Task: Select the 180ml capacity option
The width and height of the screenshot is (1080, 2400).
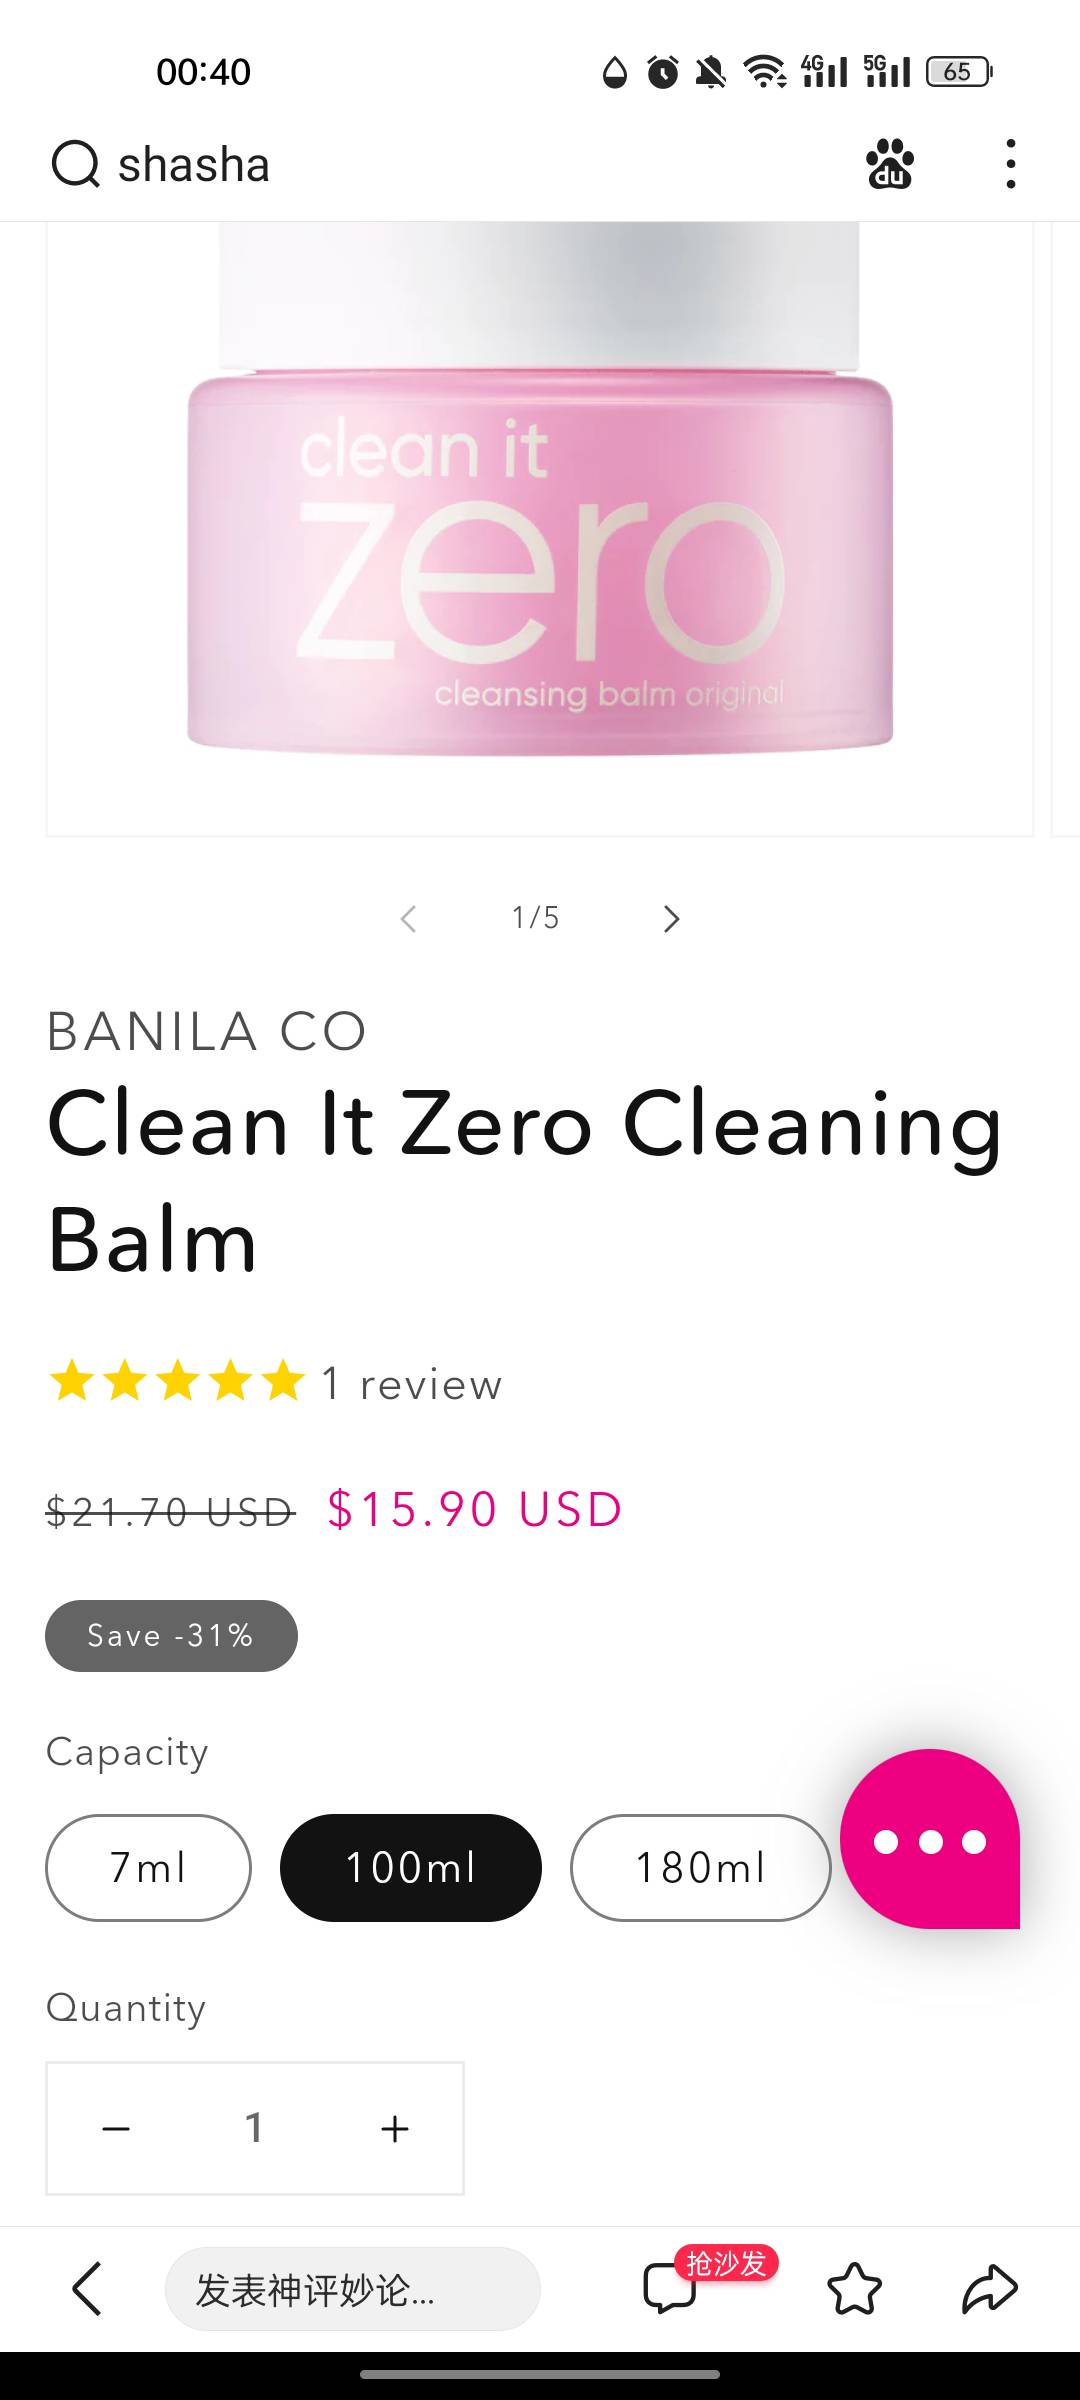Action: (x=701, y=1867)
